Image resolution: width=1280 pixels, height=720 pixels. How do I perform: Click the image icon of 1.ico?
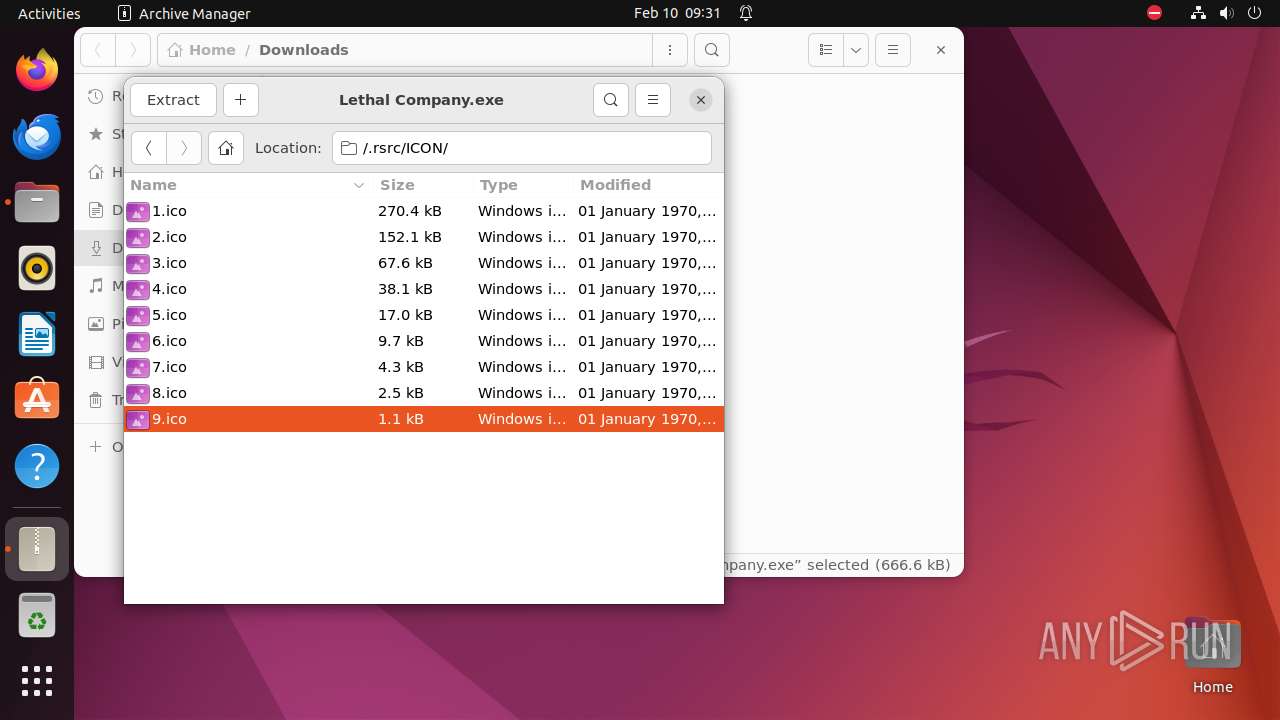coord(138,211)
